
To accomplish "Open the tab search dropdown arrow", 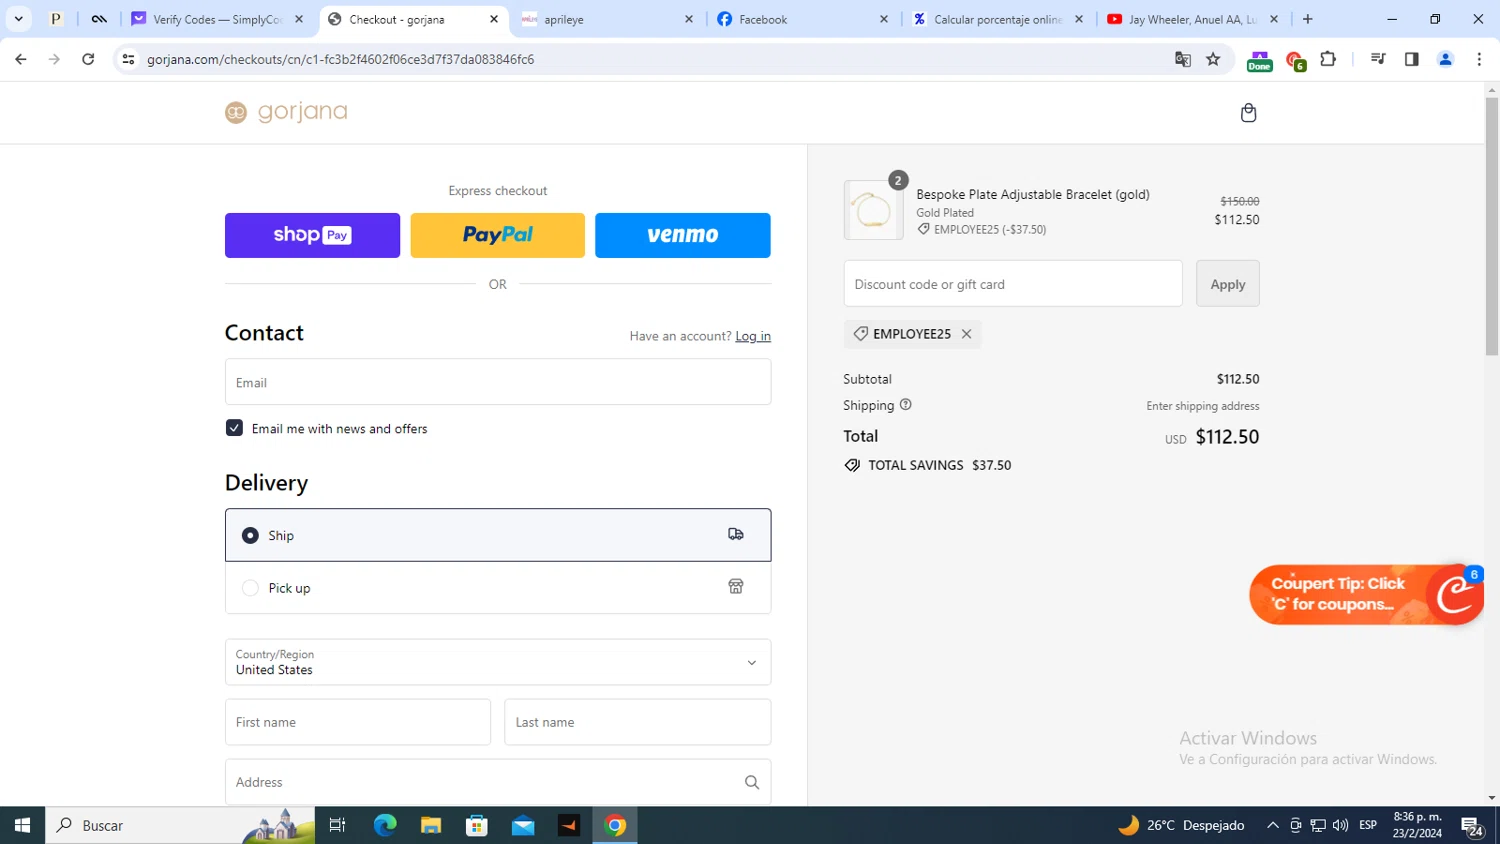I will click(x=18, y=19).
